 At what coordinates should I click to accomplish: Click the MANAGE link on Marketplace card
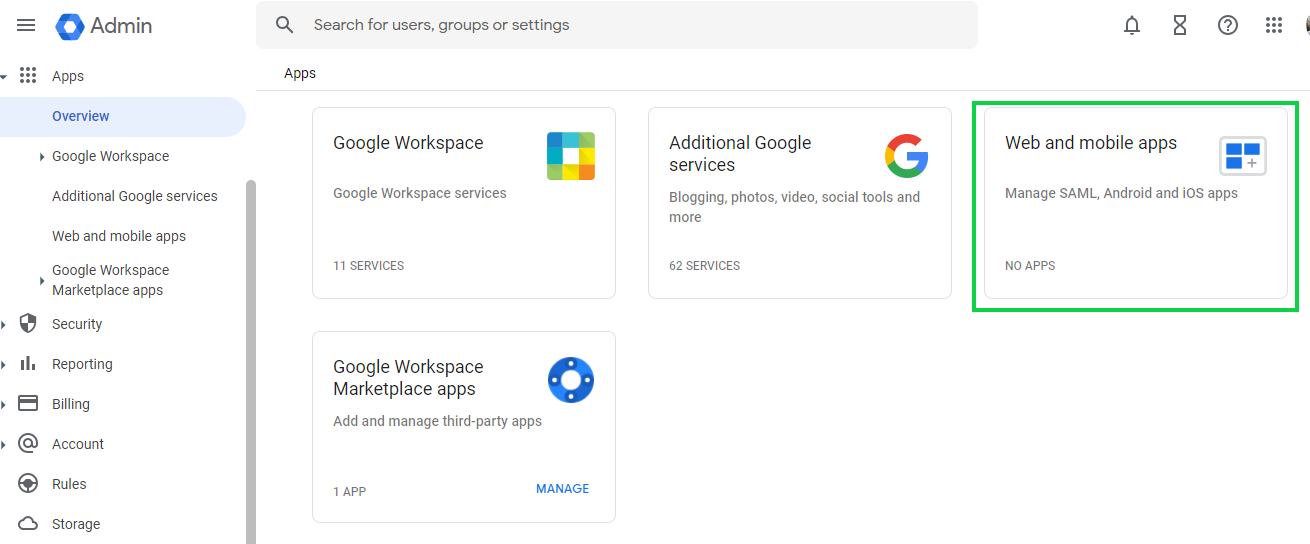562,489
